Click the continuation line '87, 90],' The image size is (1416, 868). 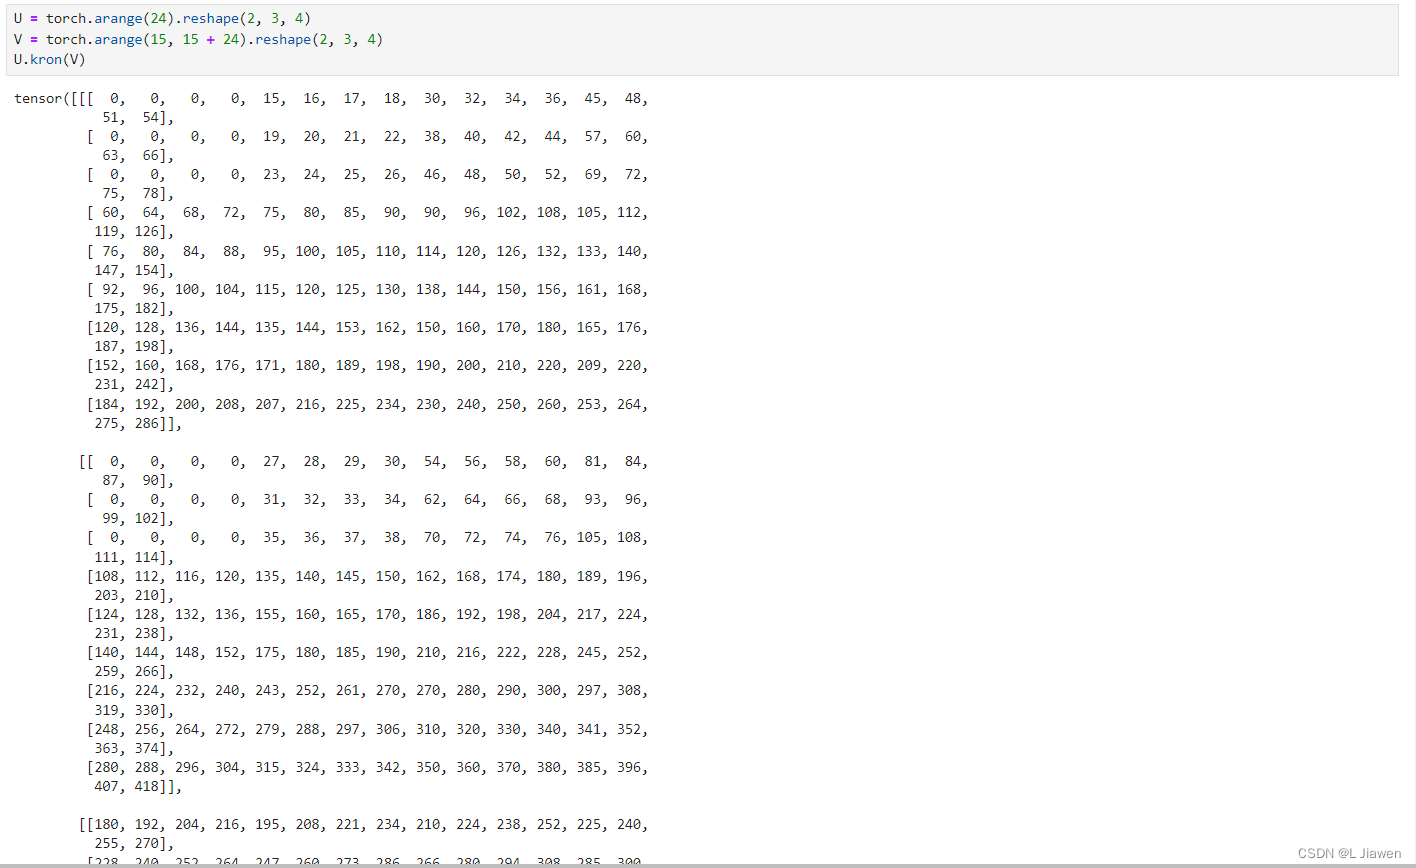138,480
